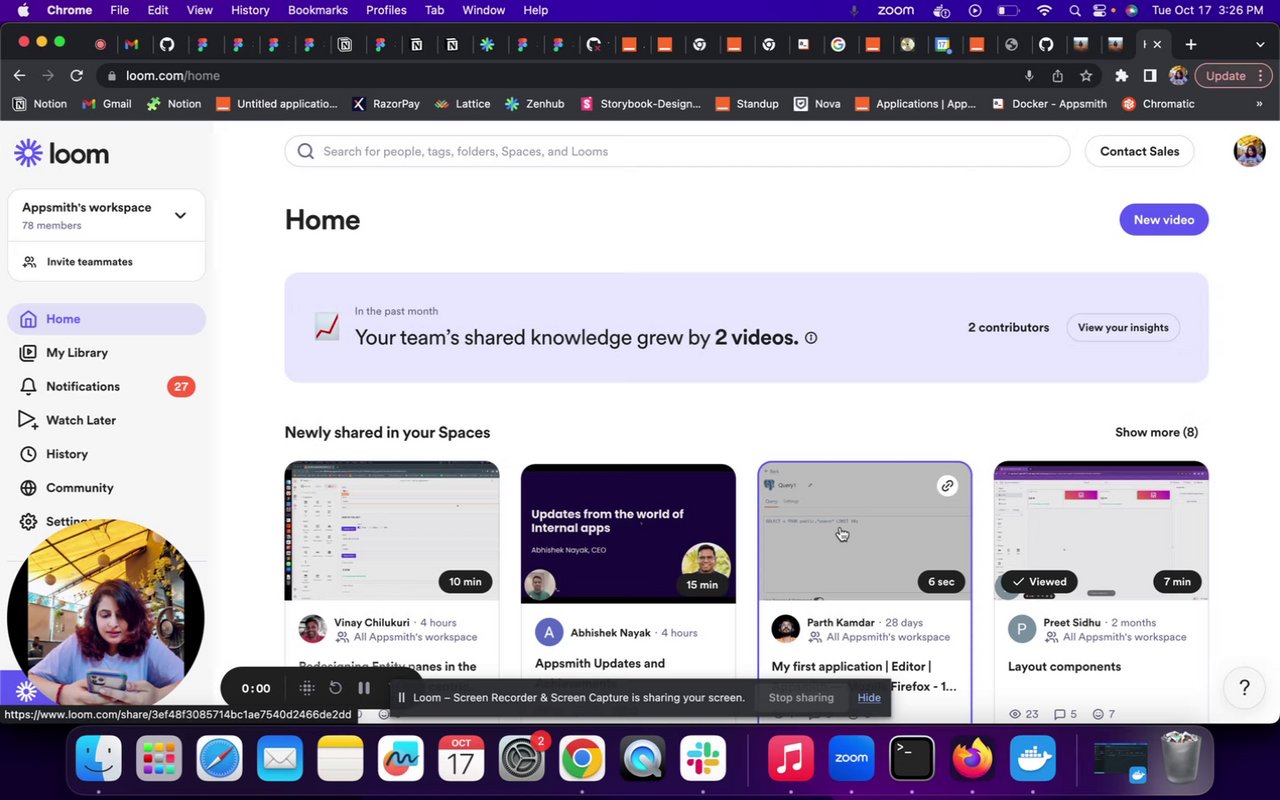Click the recorder drag handle grid icon
Screen dimensions: 1280x800
click(x=307, y=688)
